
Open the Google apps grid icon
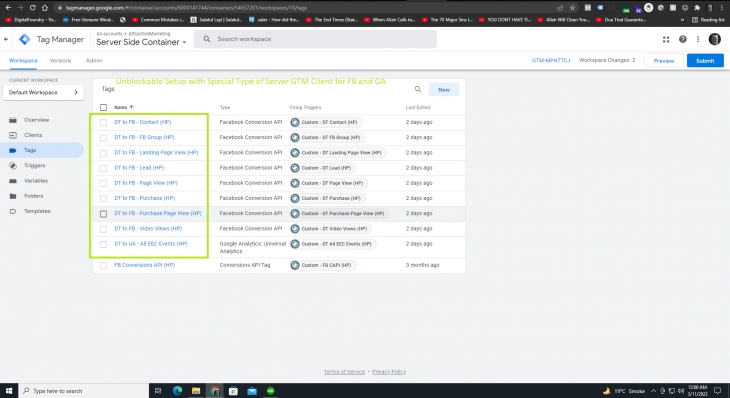666,40
